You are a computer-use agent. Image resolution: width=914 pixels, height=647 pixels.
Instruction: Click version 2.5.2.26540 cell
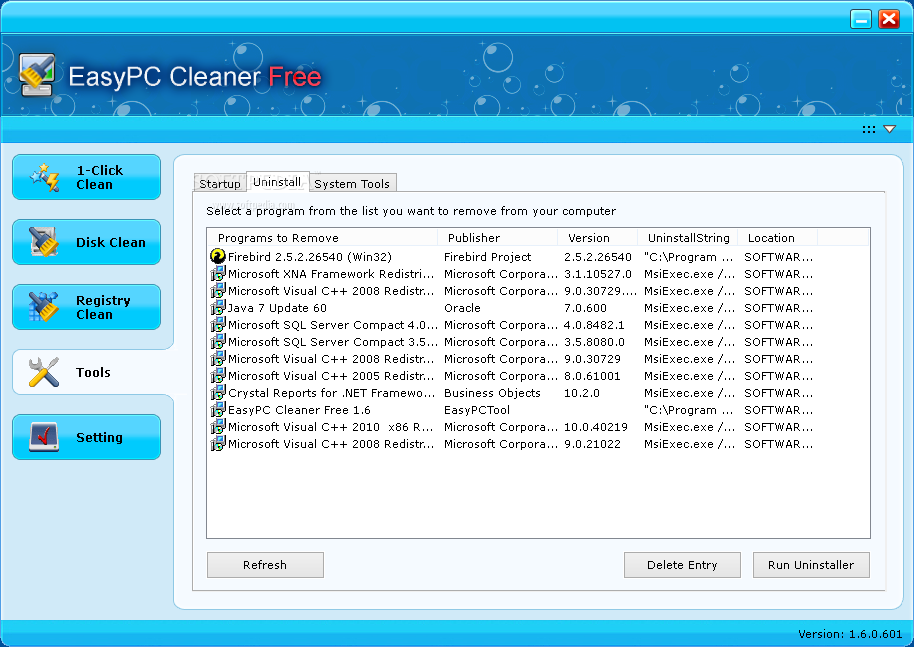point(597,257)
